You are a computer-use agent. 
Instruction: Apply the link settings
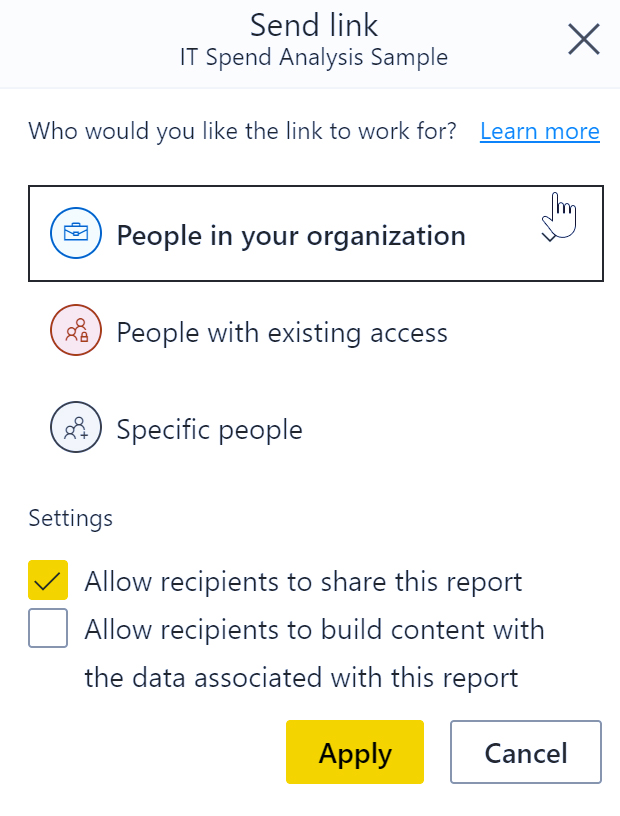tap(355, 752)
